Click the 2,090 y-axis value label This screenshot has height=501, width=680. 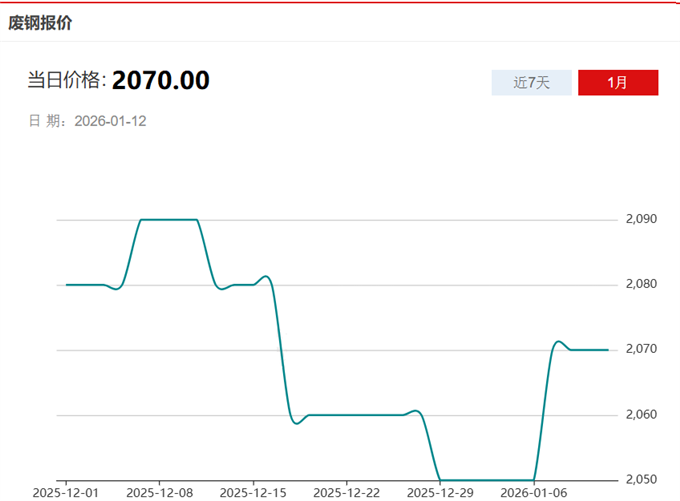pos(640,219)
